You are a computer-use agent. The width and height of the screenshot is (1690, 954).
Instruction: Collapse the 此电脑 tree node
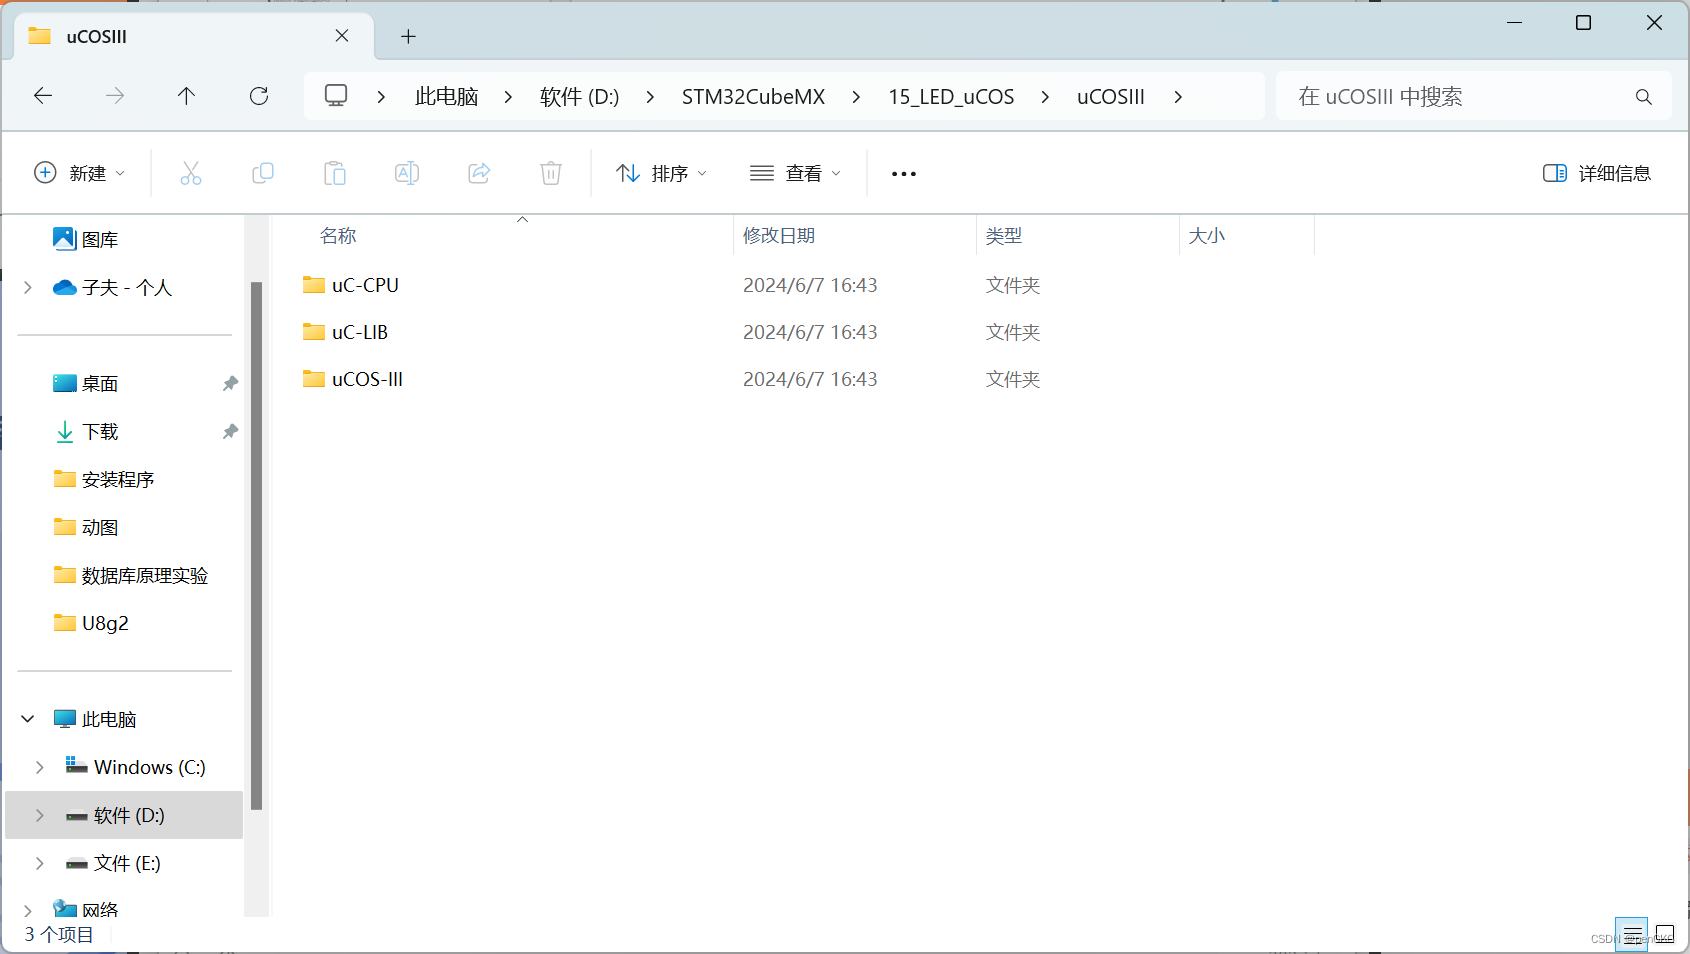coord(28,719)
